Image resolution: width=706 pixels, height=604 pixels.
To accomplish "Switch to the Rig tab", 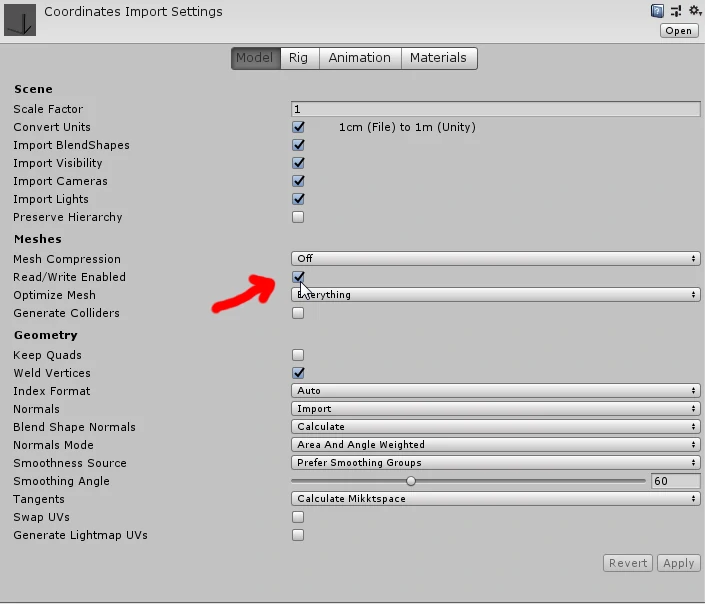I will (x=299, y=58).
